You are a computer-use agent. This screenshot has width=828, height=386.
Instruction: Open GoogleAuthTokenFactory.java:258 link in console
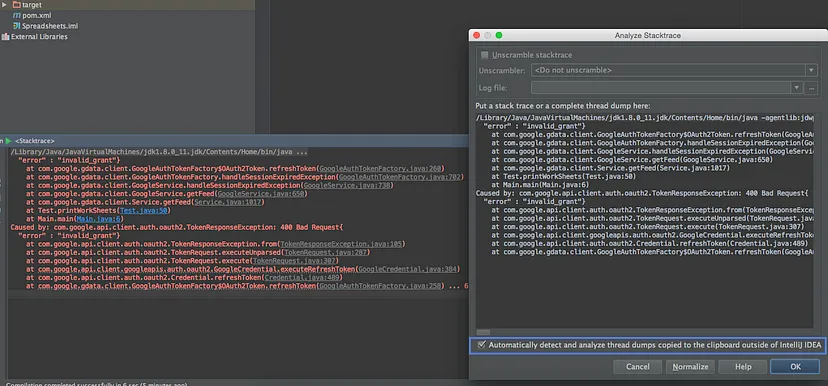pos(380,286)
